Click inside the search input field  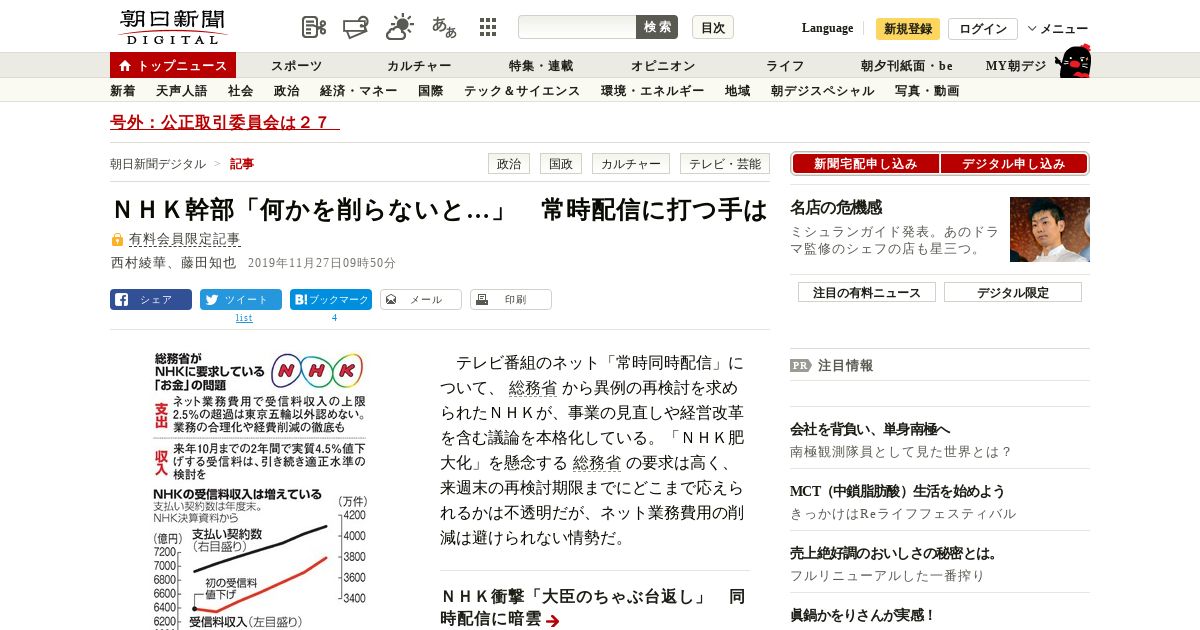coord(577,27)
